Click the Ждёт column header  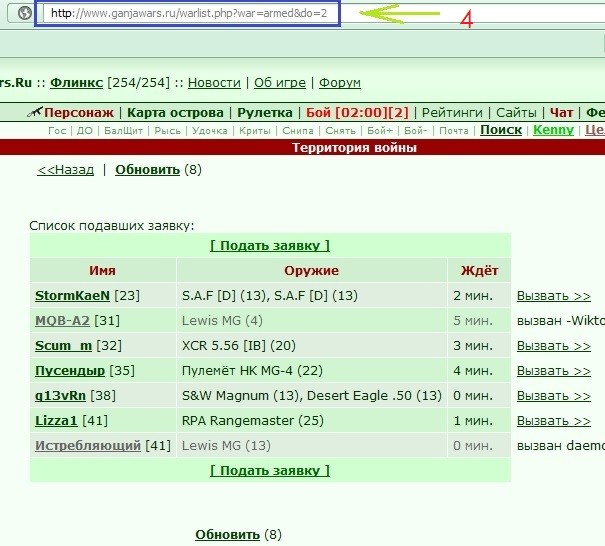pyautogui.click(x=479, y=270)
